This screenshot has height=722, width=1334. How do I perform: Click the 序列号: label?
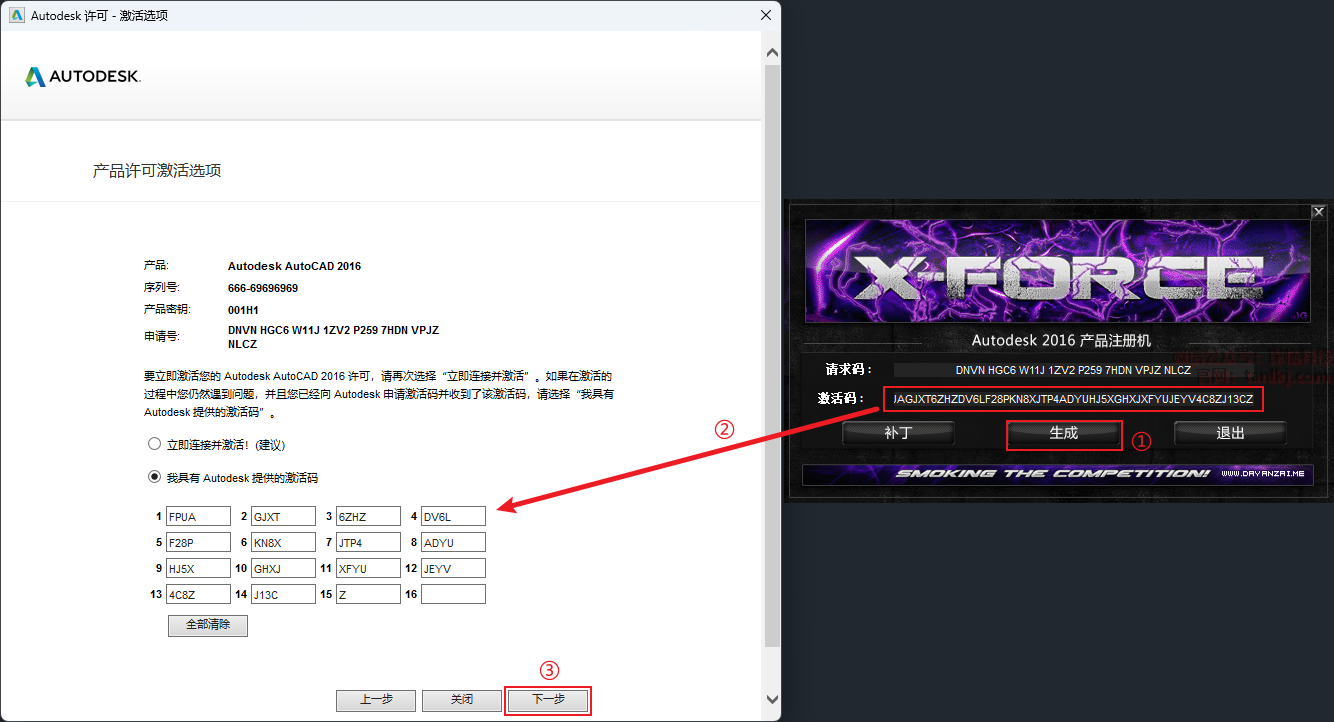(x=163, y=288)
